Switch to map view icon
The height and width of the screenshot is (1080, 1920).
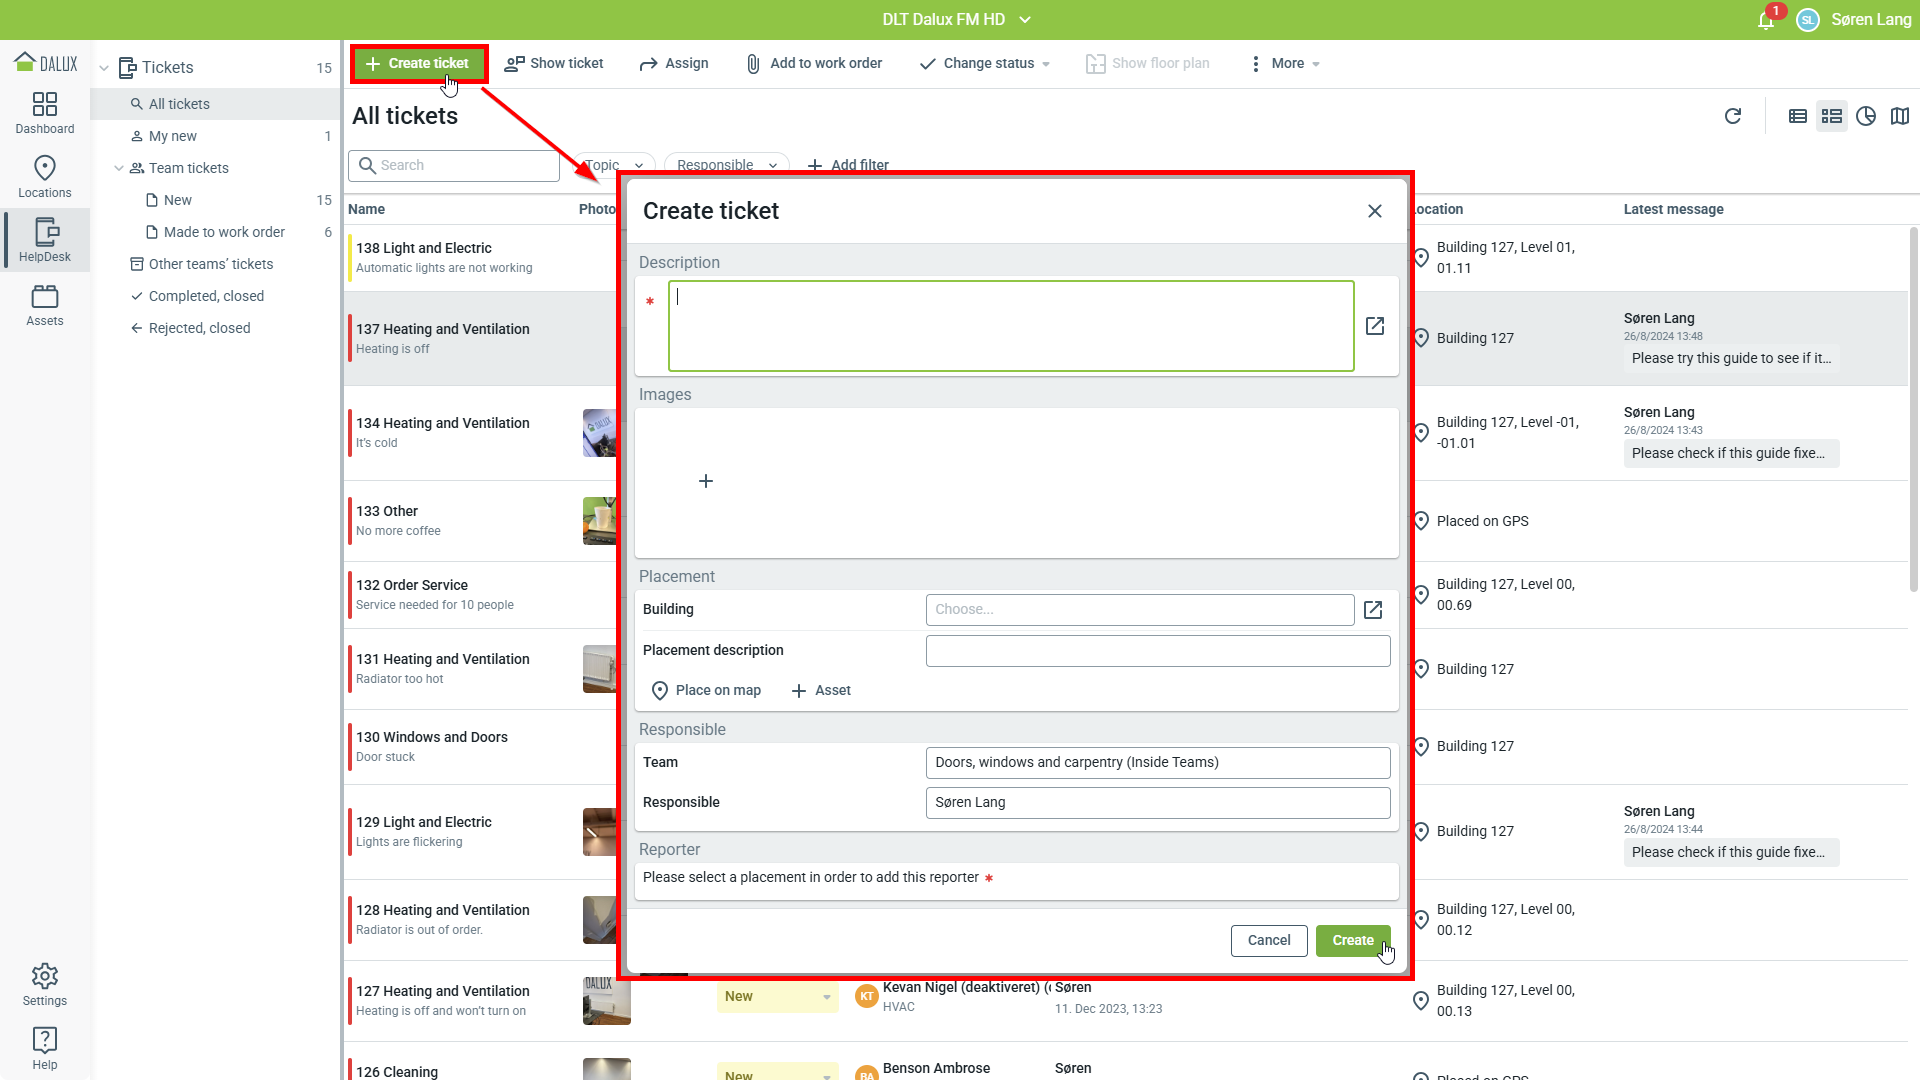pos(1900,116)
